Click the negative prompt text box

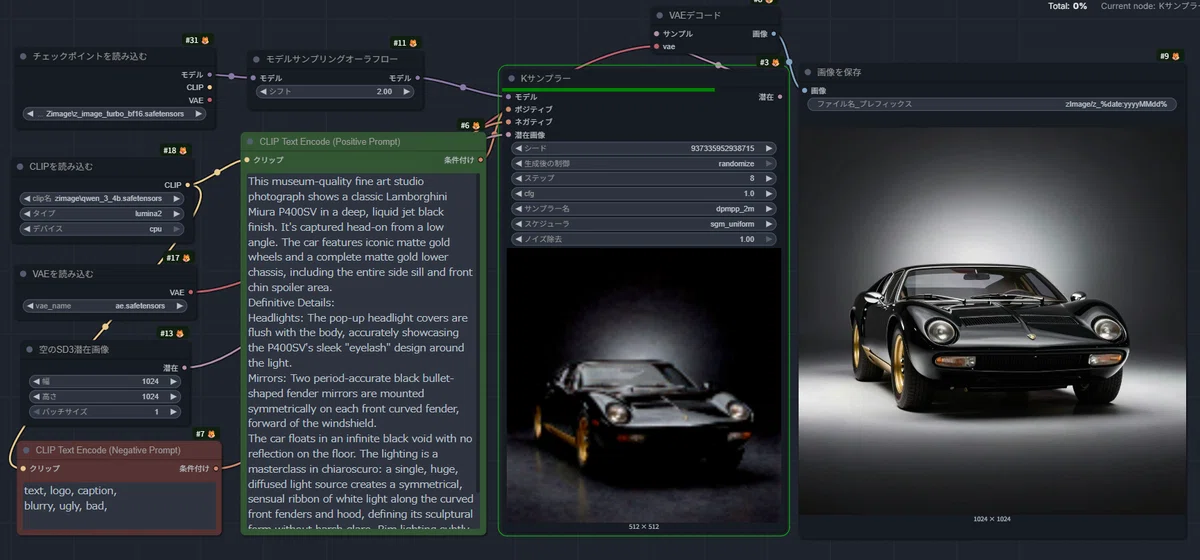tap(119, 505)
